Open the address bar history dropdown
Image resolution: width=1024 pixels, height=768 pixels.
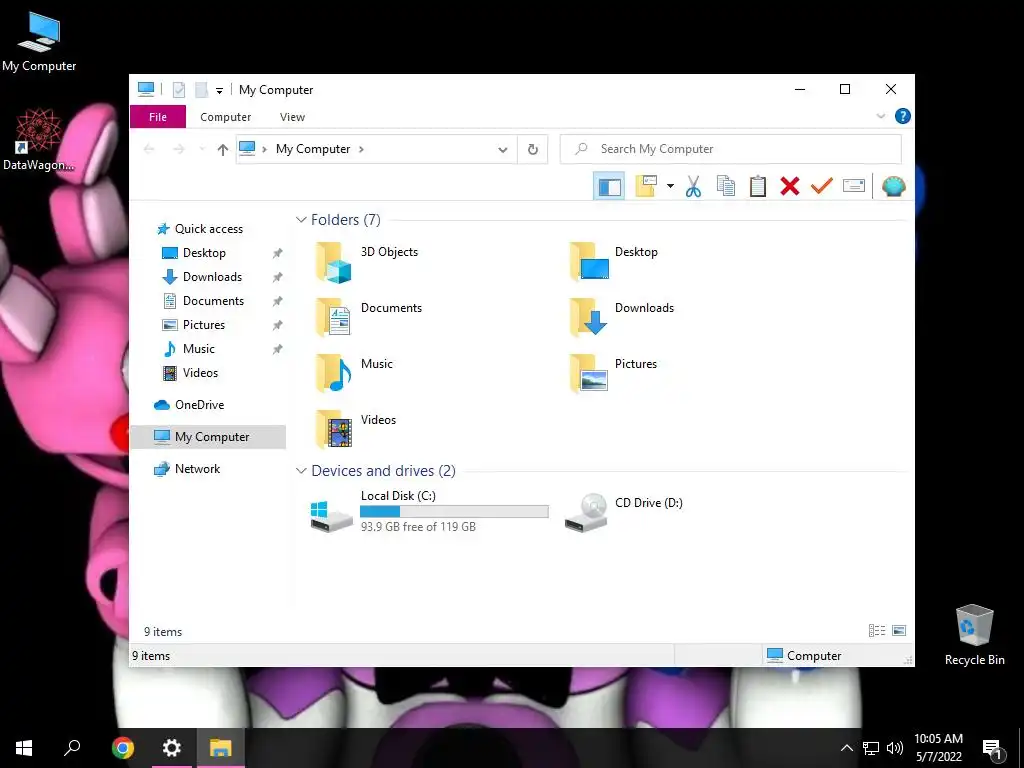[502, 150]
